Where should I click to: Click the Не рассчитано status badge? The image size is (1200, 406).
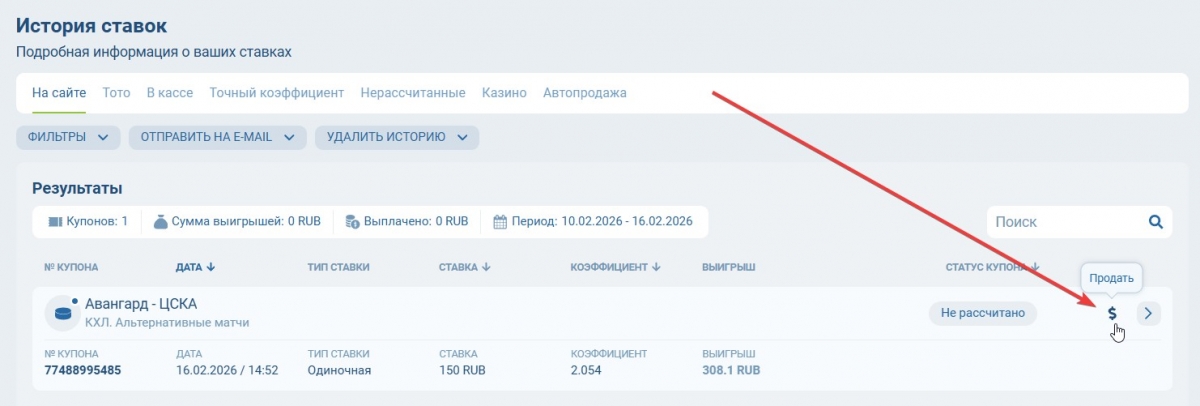983,313
